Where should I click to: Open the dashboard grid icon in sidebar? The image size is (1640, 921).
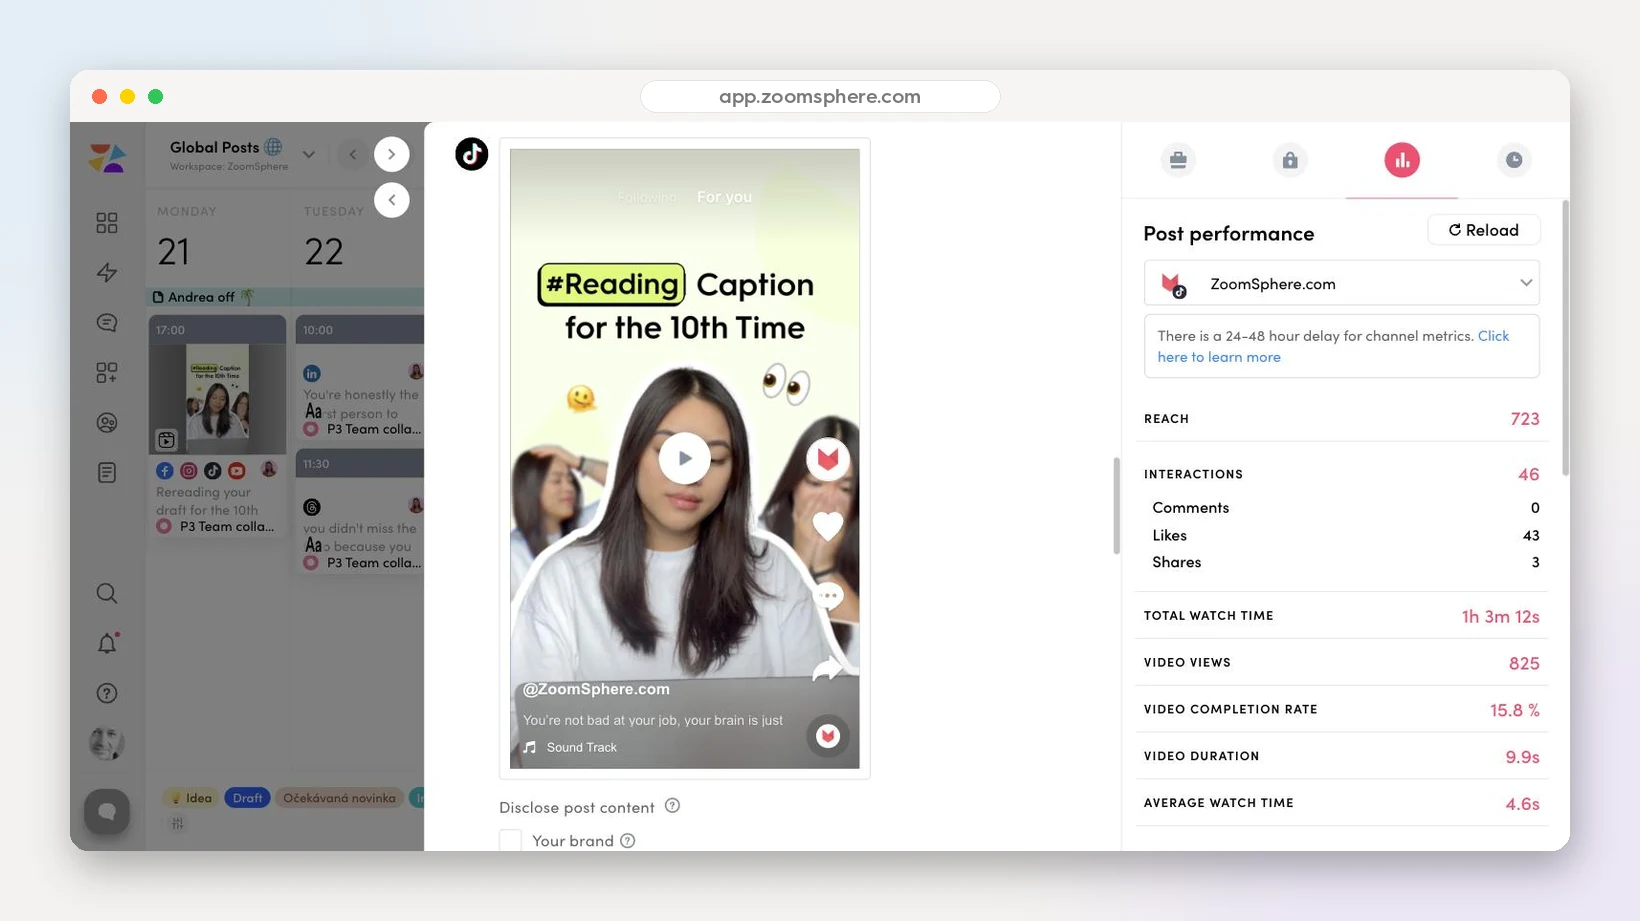point(107,223)
